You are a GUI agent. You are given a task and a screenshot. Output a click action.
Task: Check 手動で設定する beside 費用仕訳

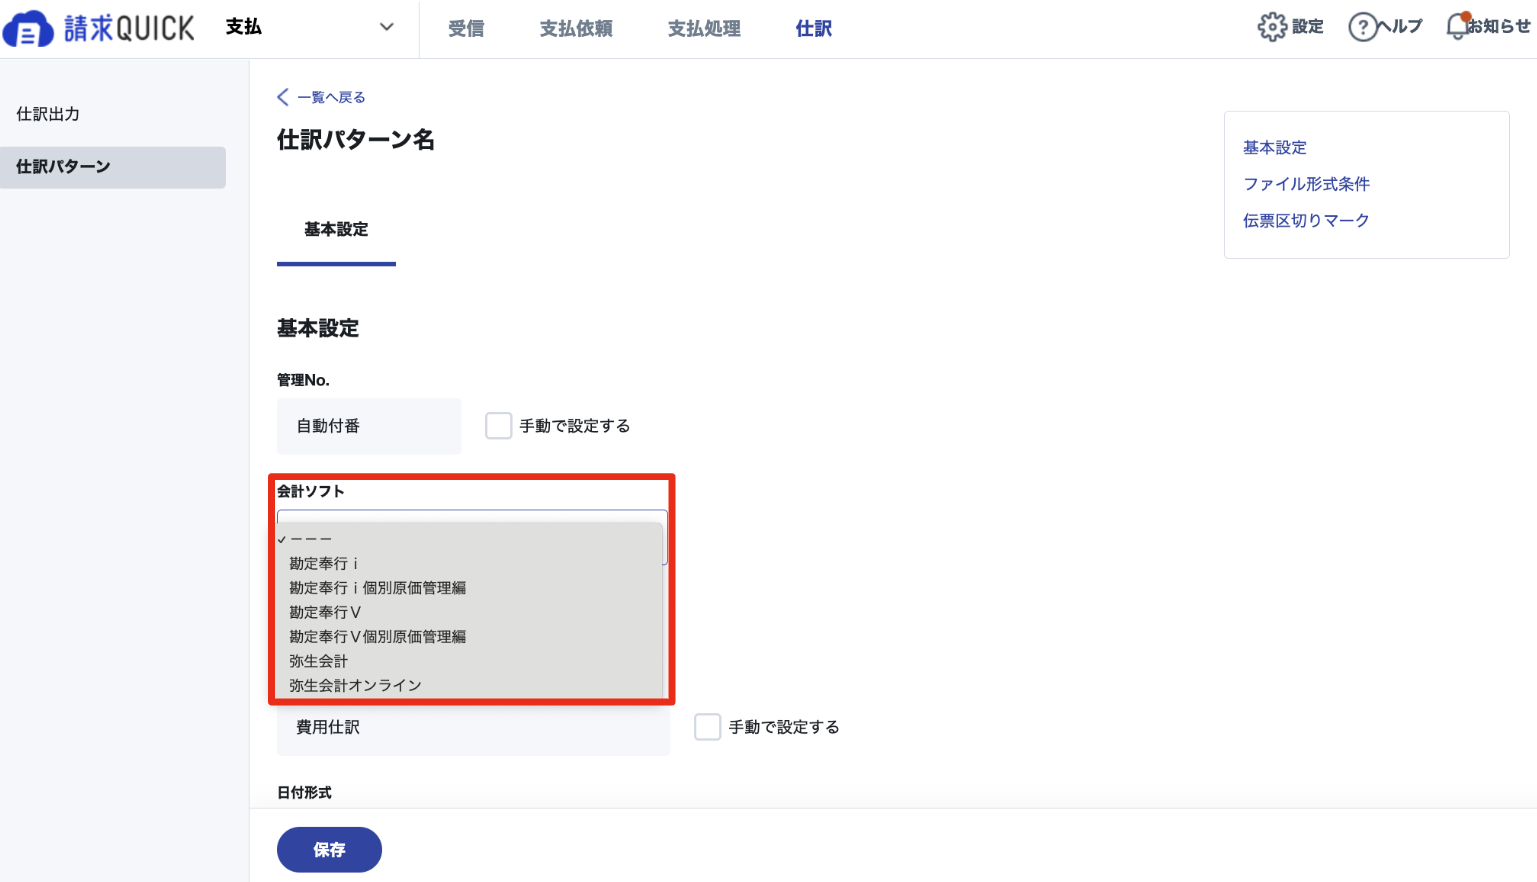pos(707,727)
